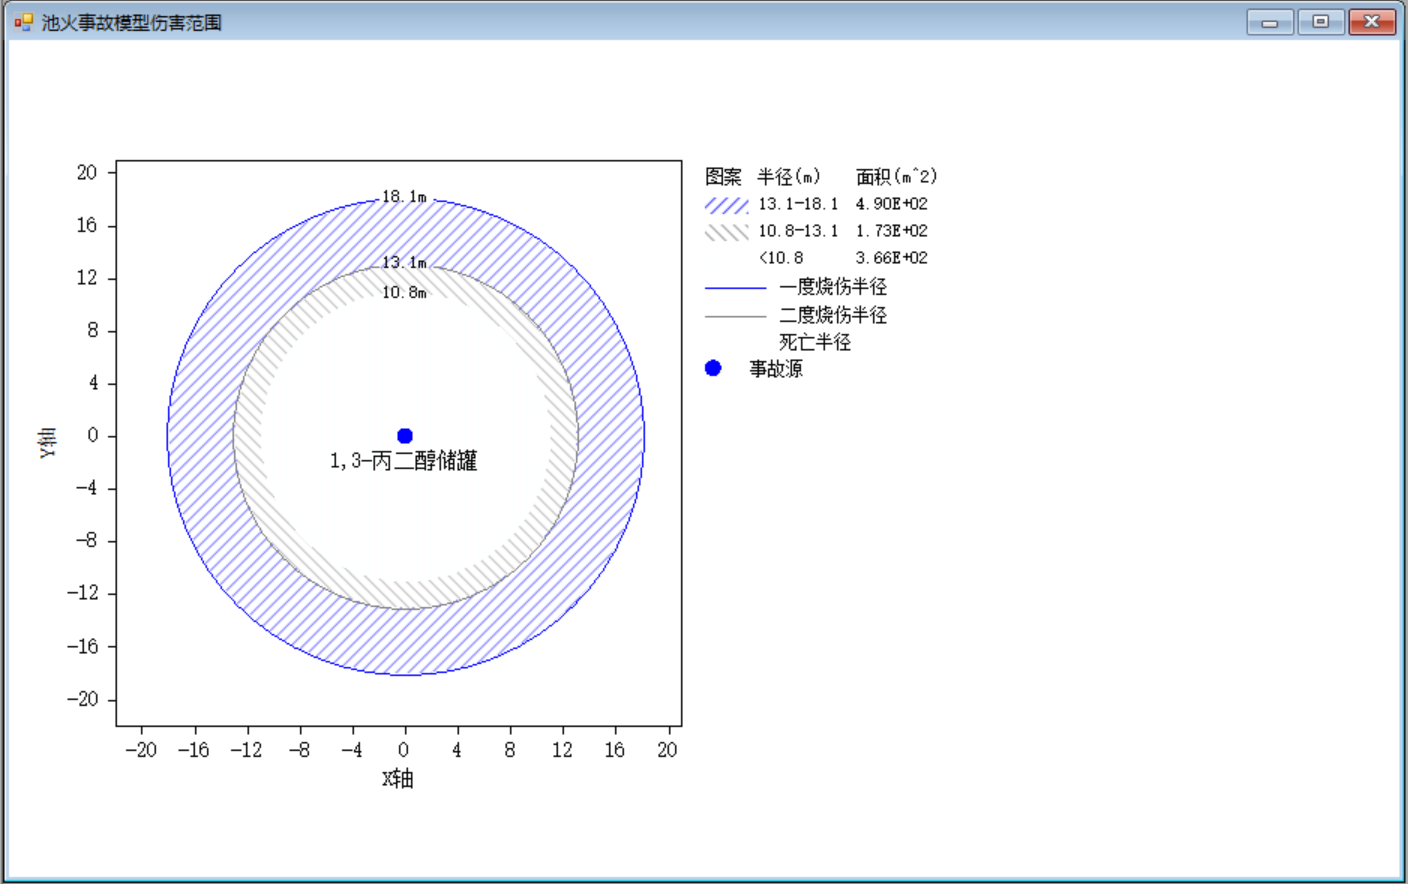Click the blue accident source dot in chart
Viewport: 1408px width, 884px height.
[x=405, y=436]
